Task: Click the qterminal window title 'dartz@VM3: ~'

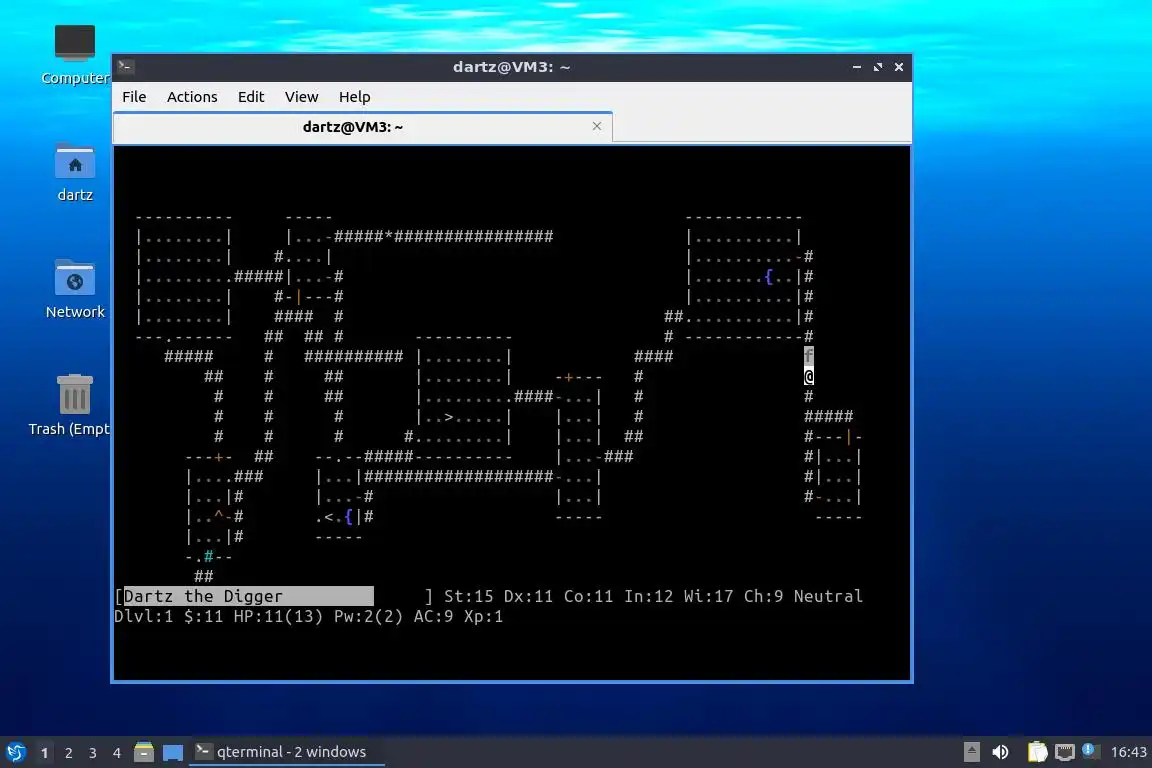Action: 511,67
